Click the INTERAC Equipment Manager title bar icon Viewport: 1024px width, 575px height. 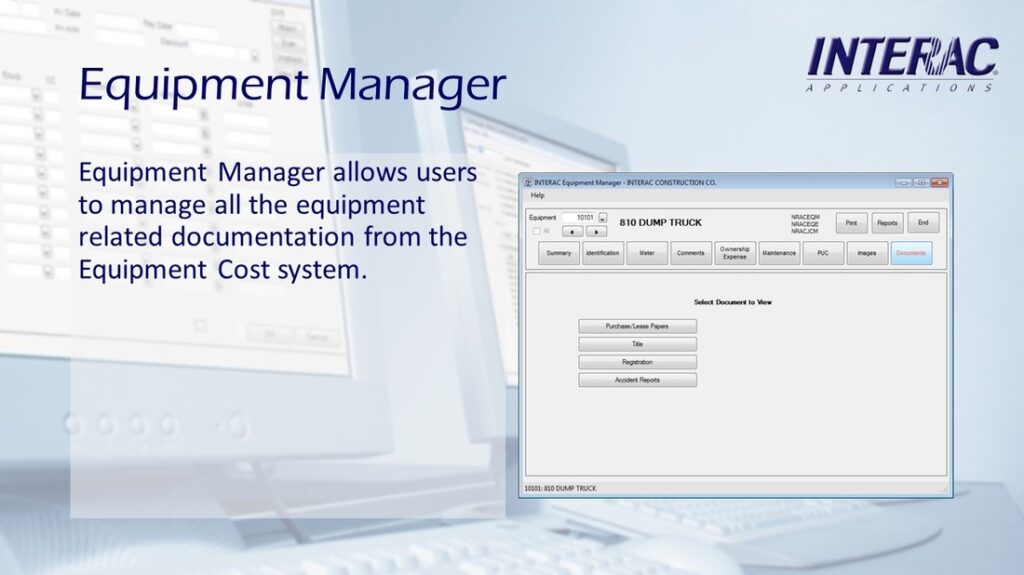pyautogui.click(x=528, y=183)
